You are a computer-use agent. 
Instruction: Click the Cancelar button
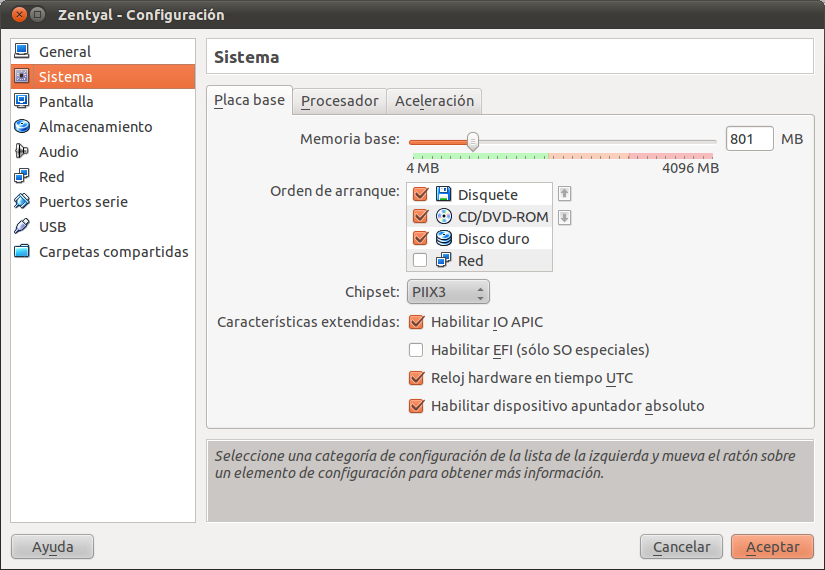tap(681, 547)
